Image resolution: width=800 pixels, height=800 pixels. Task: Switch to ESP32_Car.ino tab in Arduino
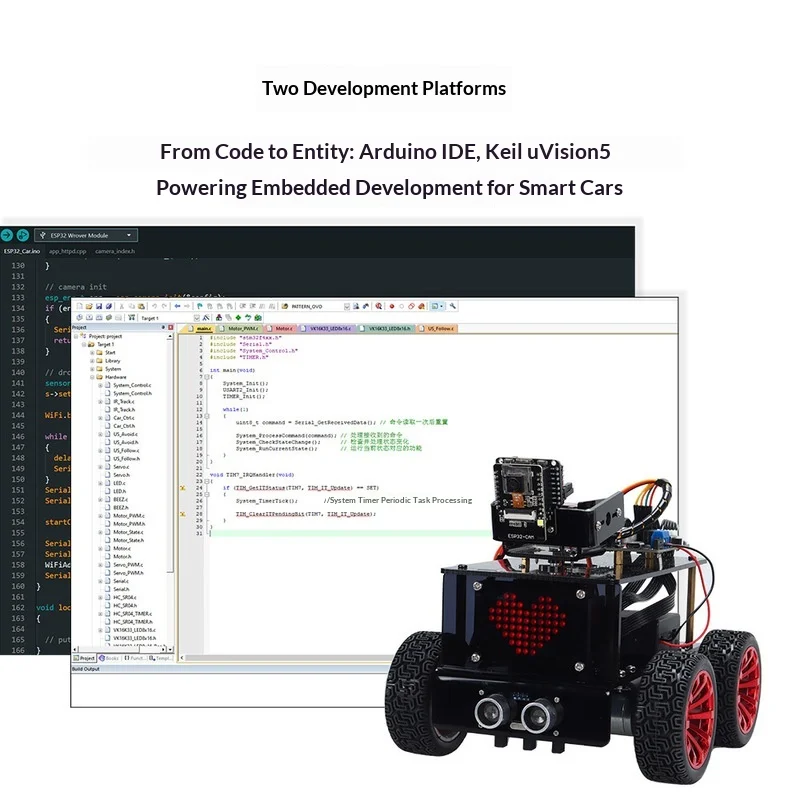tap(21, 251)
